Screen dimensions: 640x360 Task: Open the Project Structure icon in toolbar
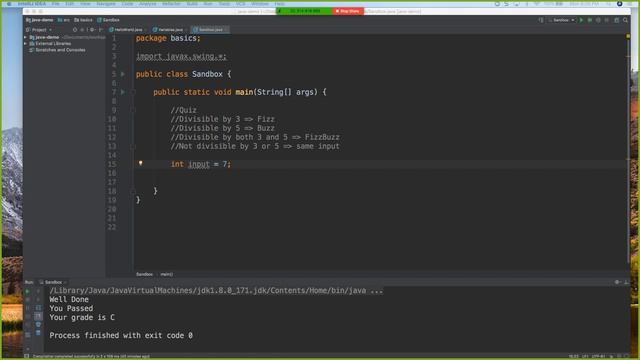(x=616, y=20)
